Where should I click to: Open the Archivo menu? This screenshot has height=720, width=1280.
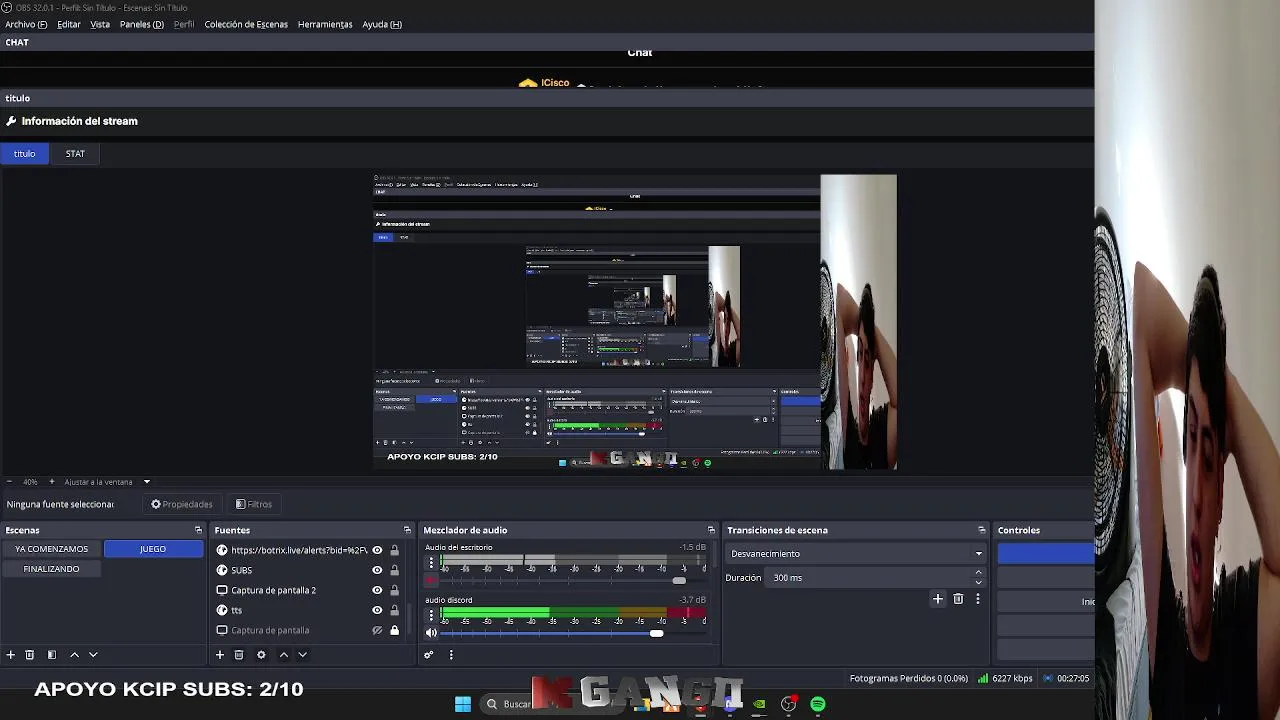[x=26, y=24]
